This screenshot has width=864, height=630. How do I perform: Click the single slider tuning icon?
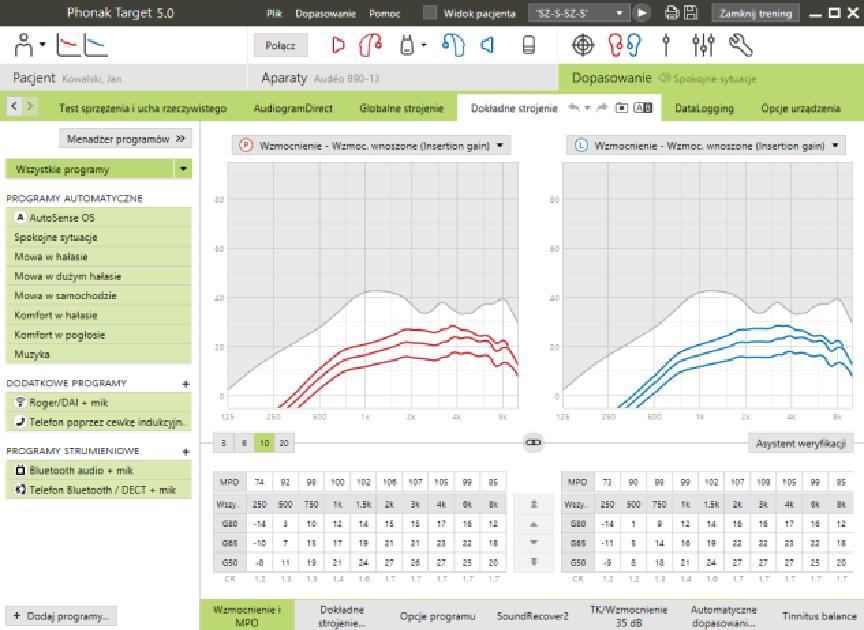(666, 45)
